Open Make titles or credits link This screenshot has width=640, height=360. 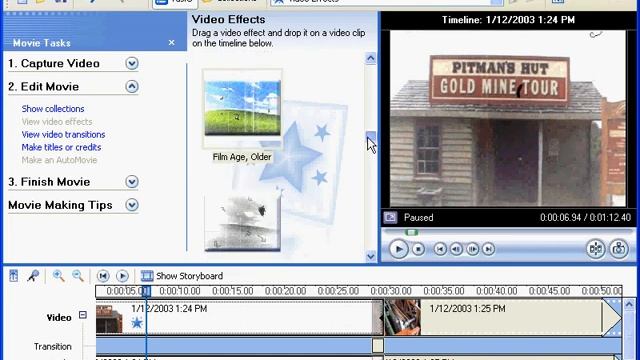pos(61,147)
